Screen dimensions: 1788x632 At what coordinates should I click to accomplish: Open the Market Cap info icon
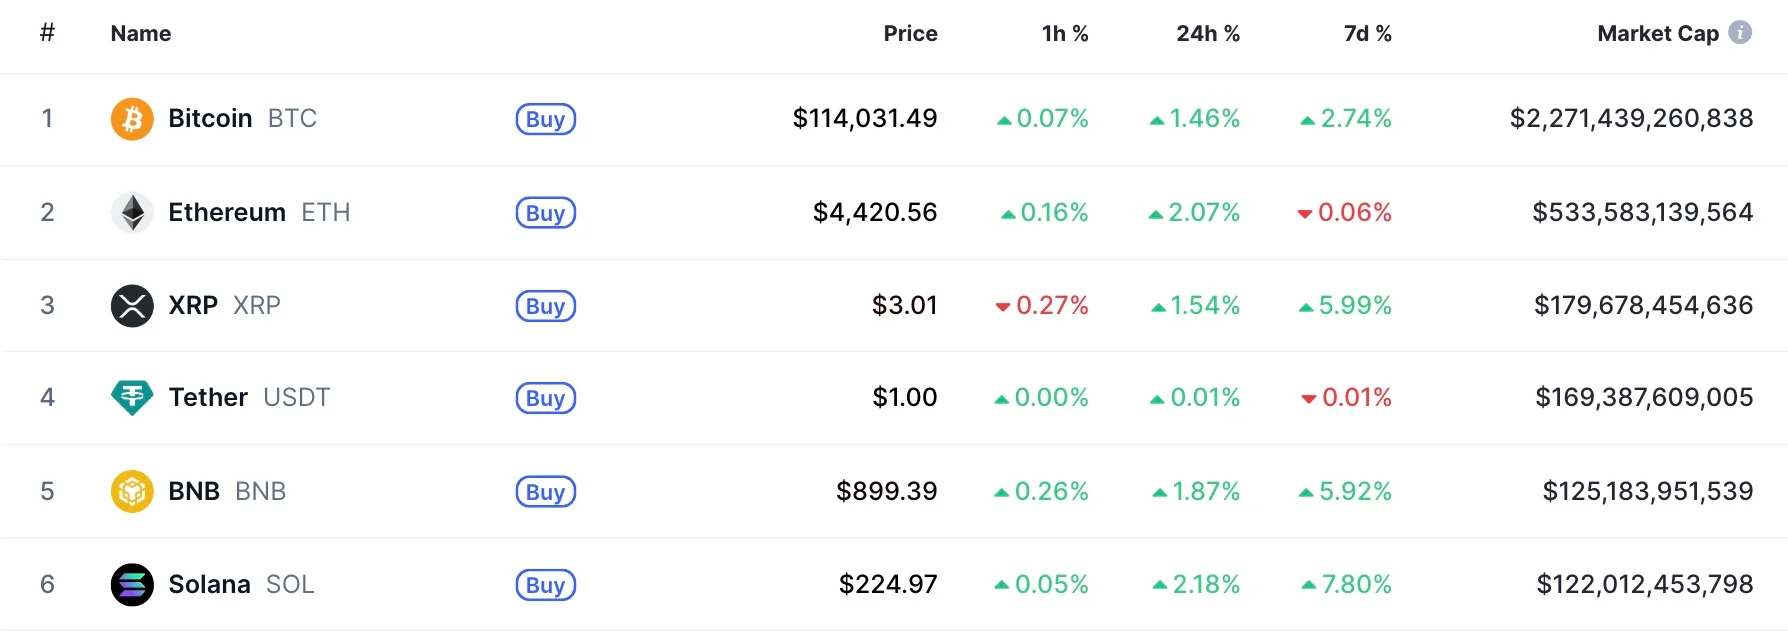[1741, 33]
